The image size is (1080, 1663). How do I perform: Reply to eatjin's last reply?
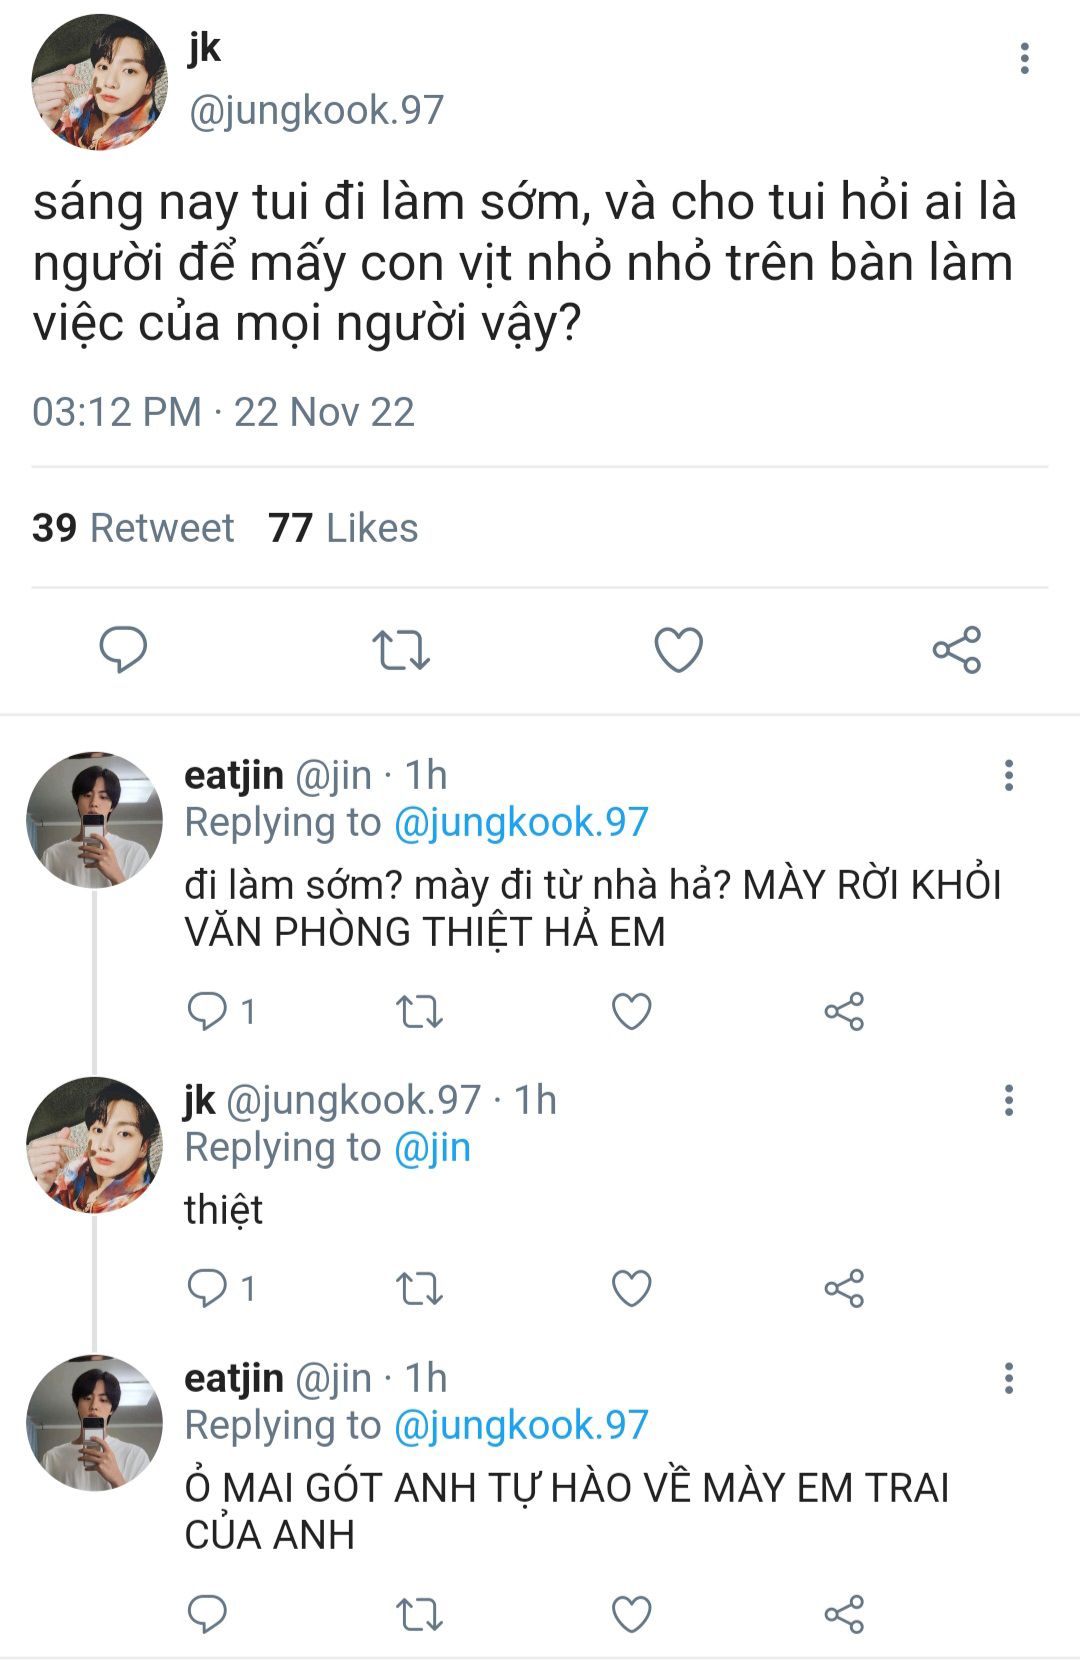(x=207, y=1614)
